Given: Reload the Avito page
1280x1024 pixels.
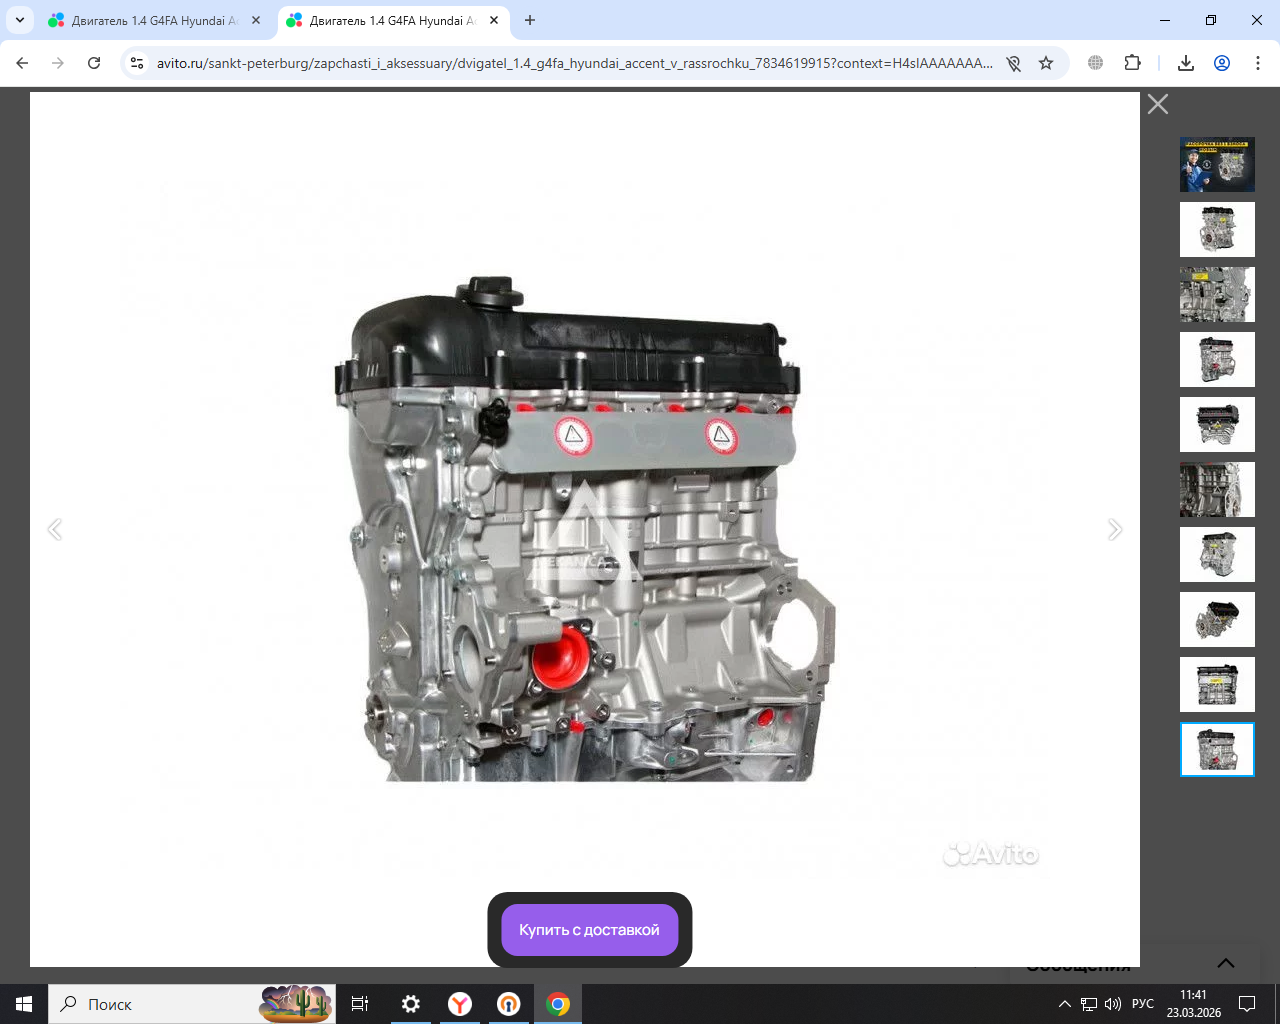Looking at the screenshot, I should point(94,63).
